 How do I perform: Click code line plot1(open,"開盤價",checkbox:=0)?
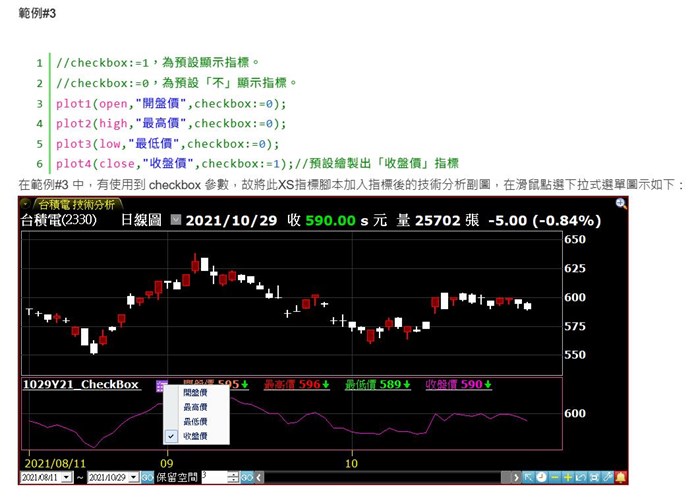[x=171, y=103]
